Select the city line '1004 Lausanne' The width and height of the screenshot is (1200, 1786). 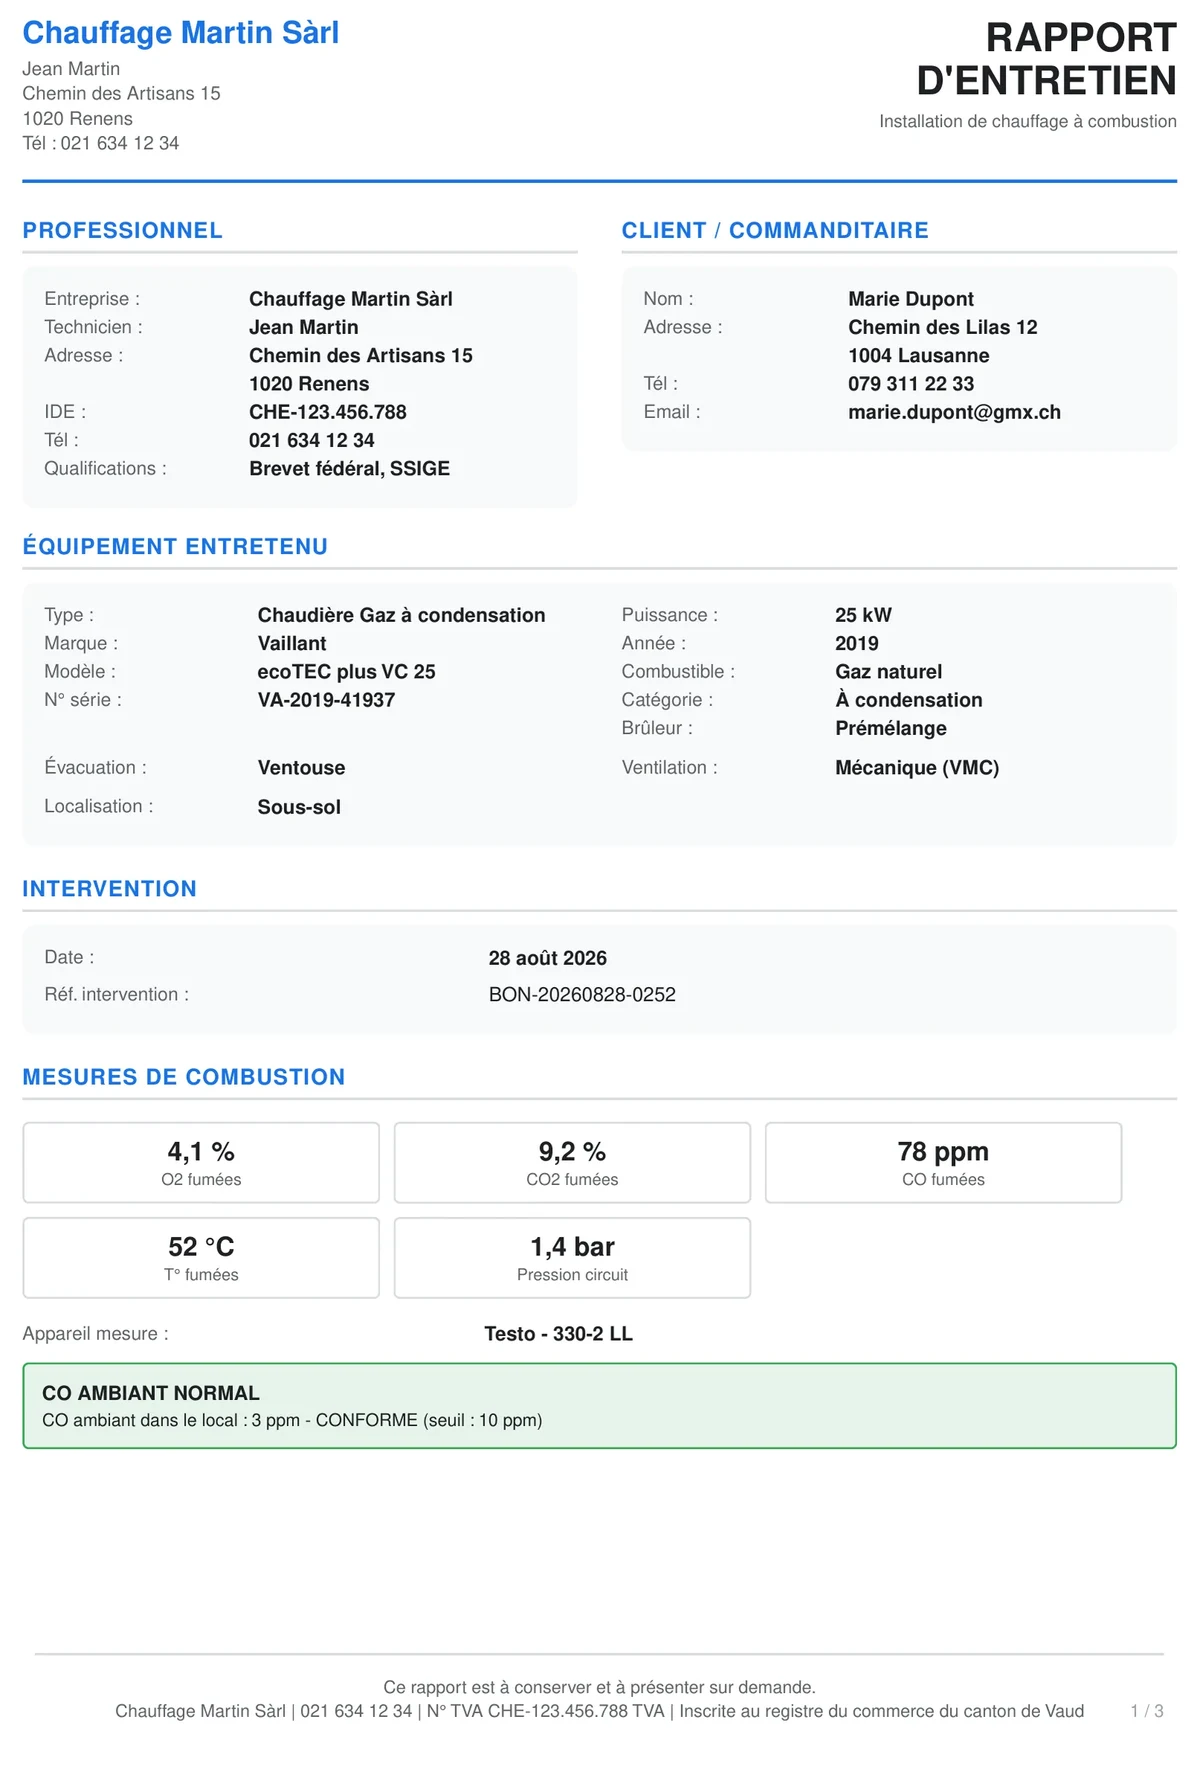919,356
